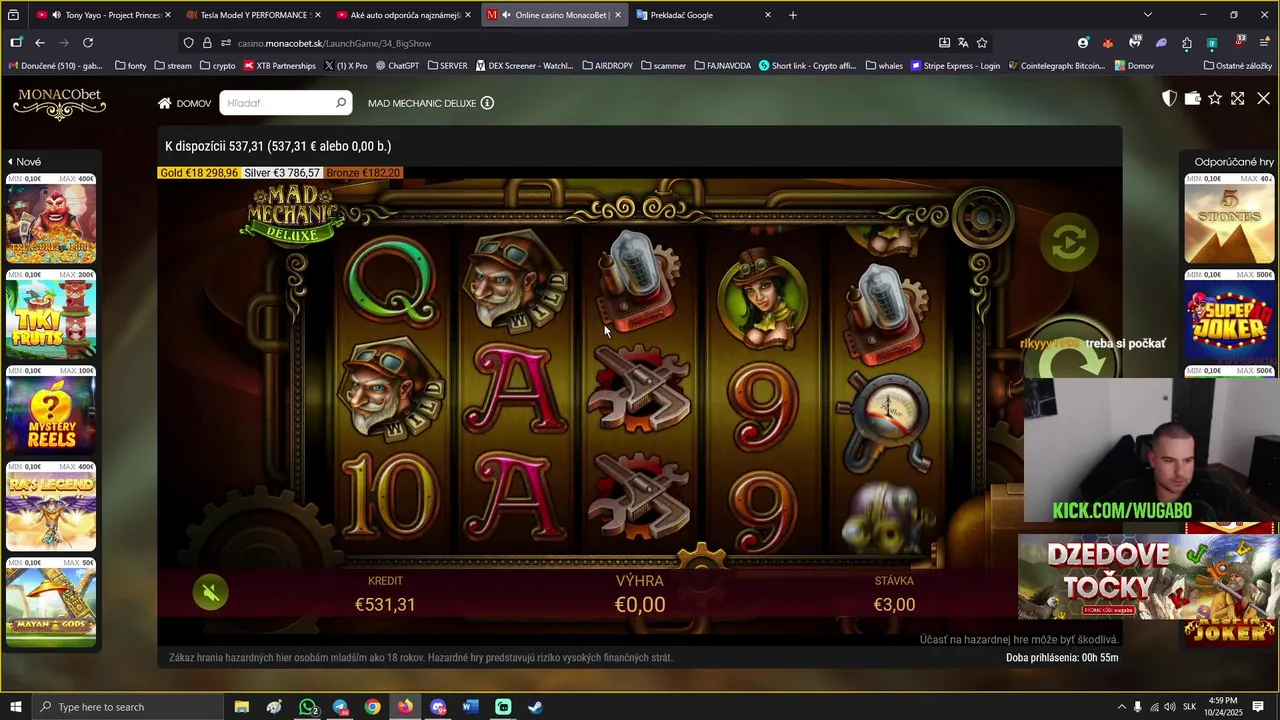Click the Gold jackpot amount
The width and height of the screenshot is (1280, 720).
point(199,173)
